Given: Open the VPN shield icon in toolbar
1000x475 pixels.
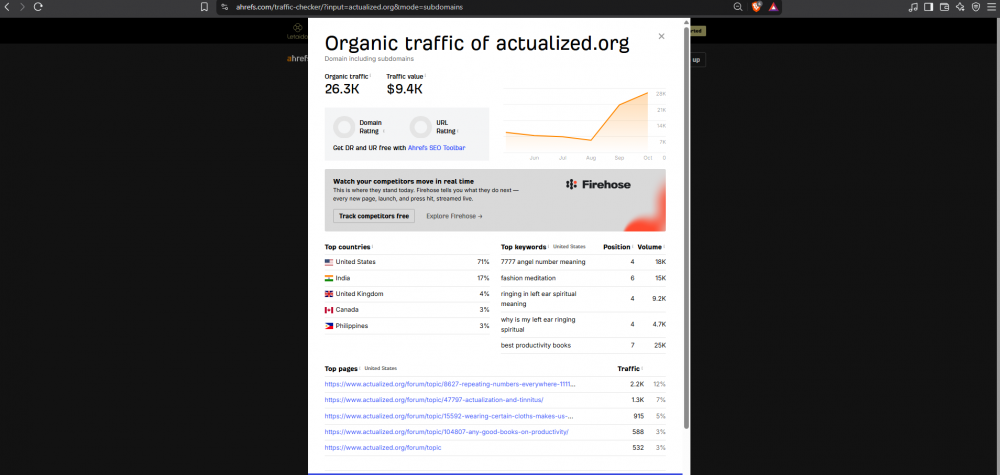Looking at the screenshot, I should [x=976, y=7].
